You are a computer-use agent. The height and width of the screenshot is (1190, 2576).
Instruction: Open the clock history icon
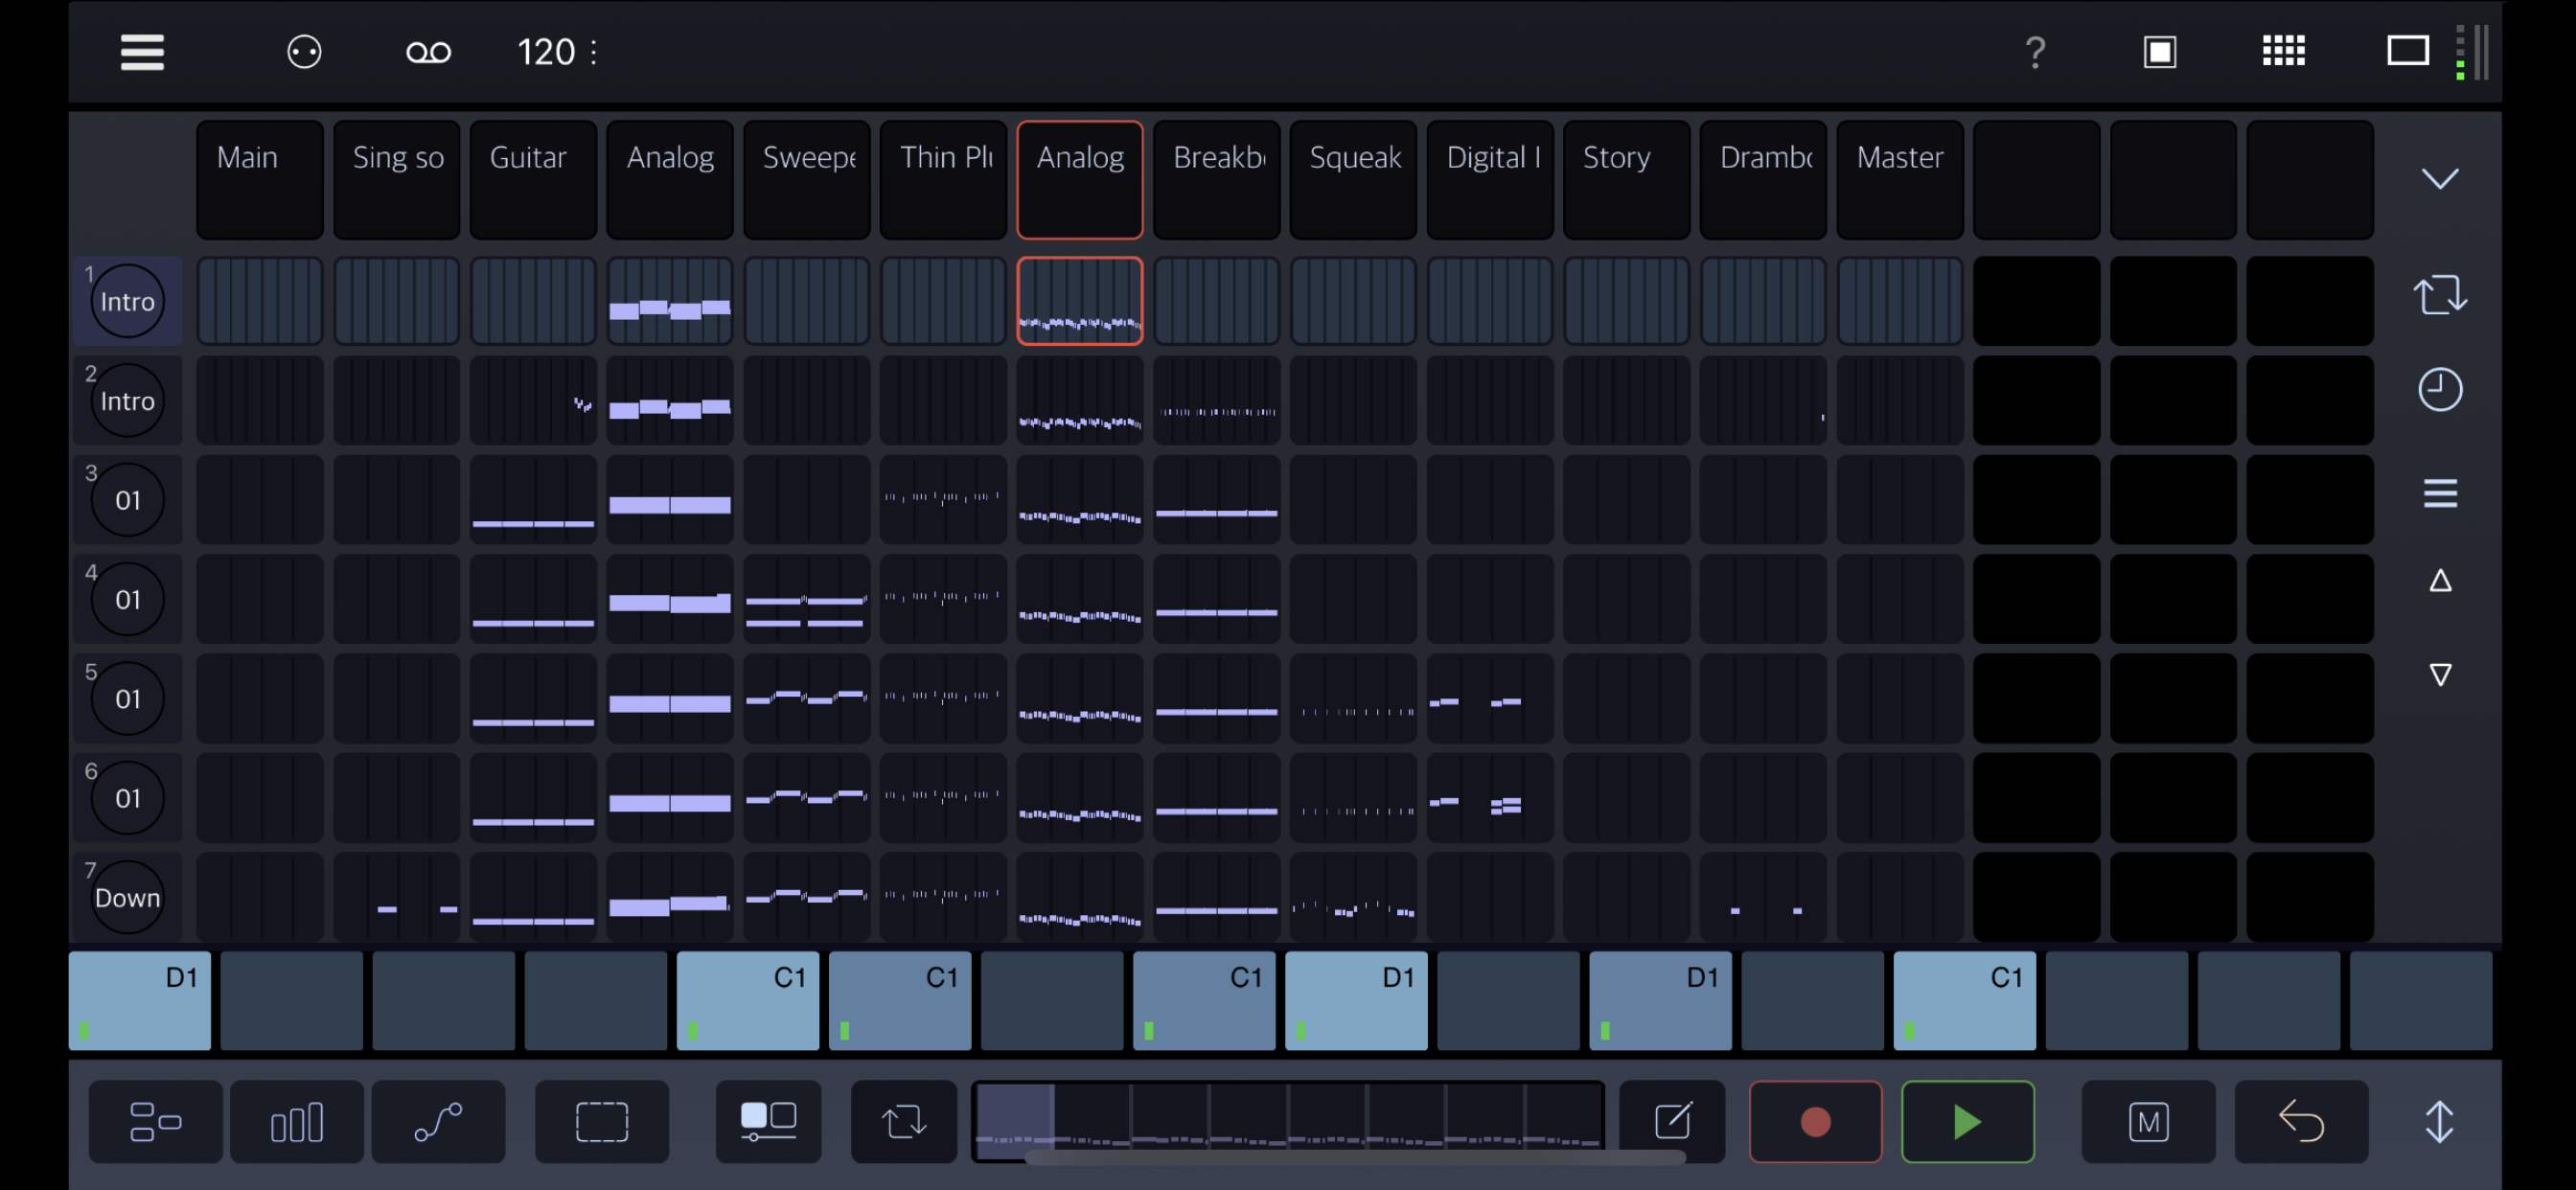click(x=2440, y=390)
